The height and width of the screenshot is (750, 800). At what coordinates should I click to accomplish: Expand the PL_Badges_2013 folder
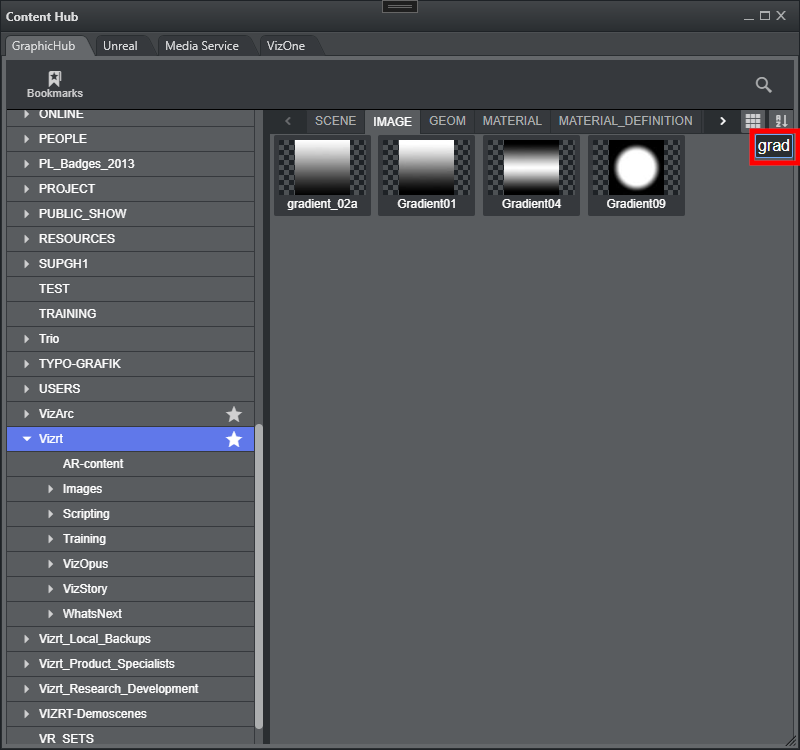coord(27,164)
